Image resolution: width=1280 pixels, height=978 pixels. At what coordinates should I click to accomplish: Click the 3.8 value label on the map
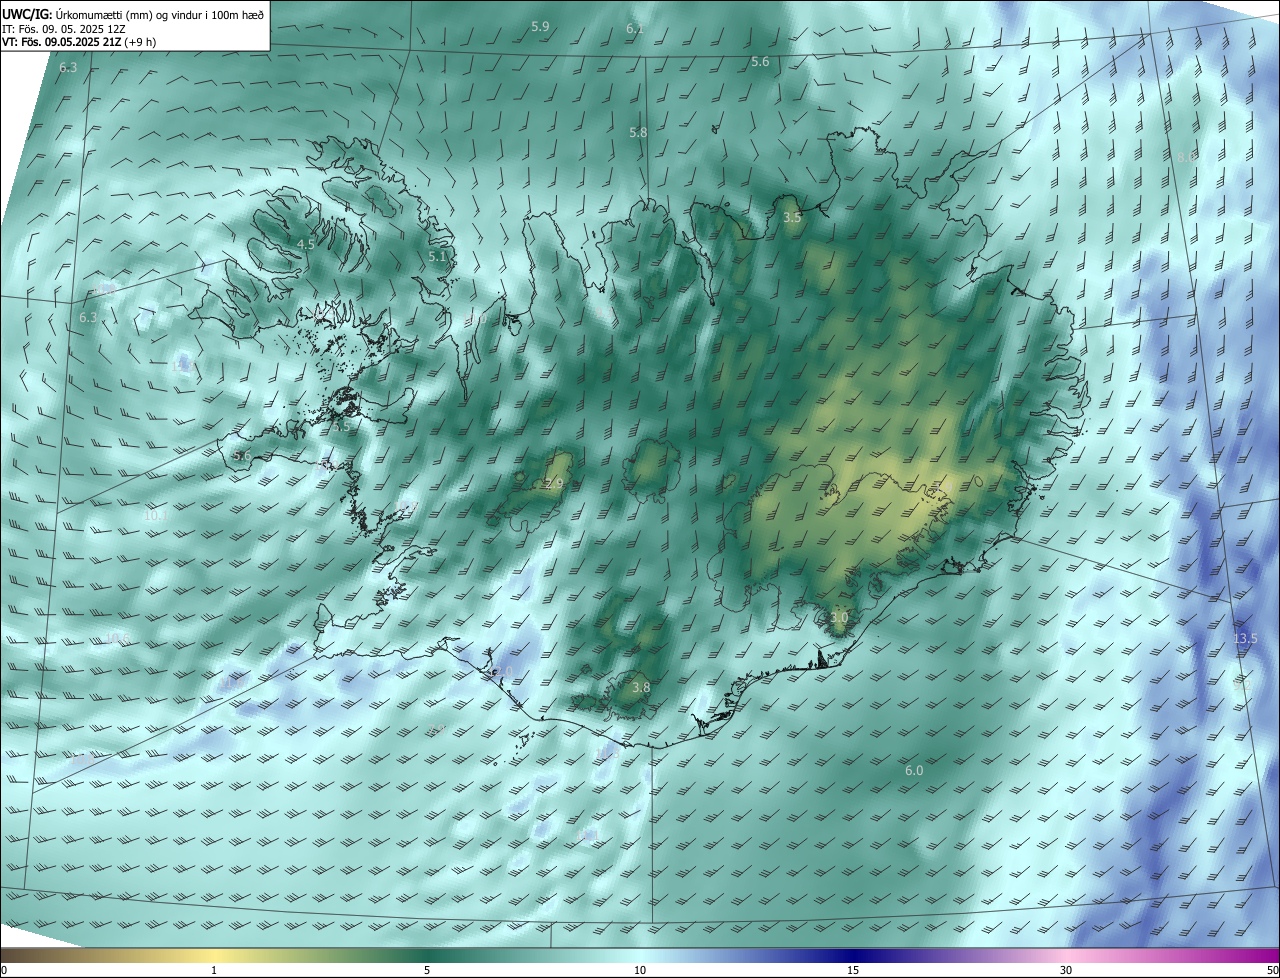coord(641,687)
